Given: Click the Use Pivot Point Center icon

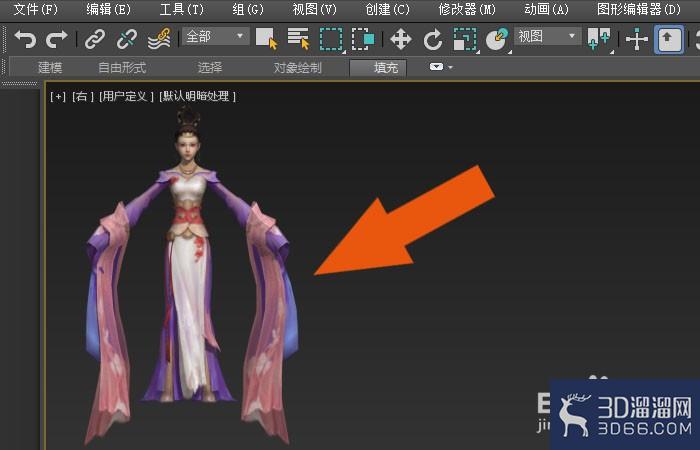Looking at the screenshot, I should 599,39.
